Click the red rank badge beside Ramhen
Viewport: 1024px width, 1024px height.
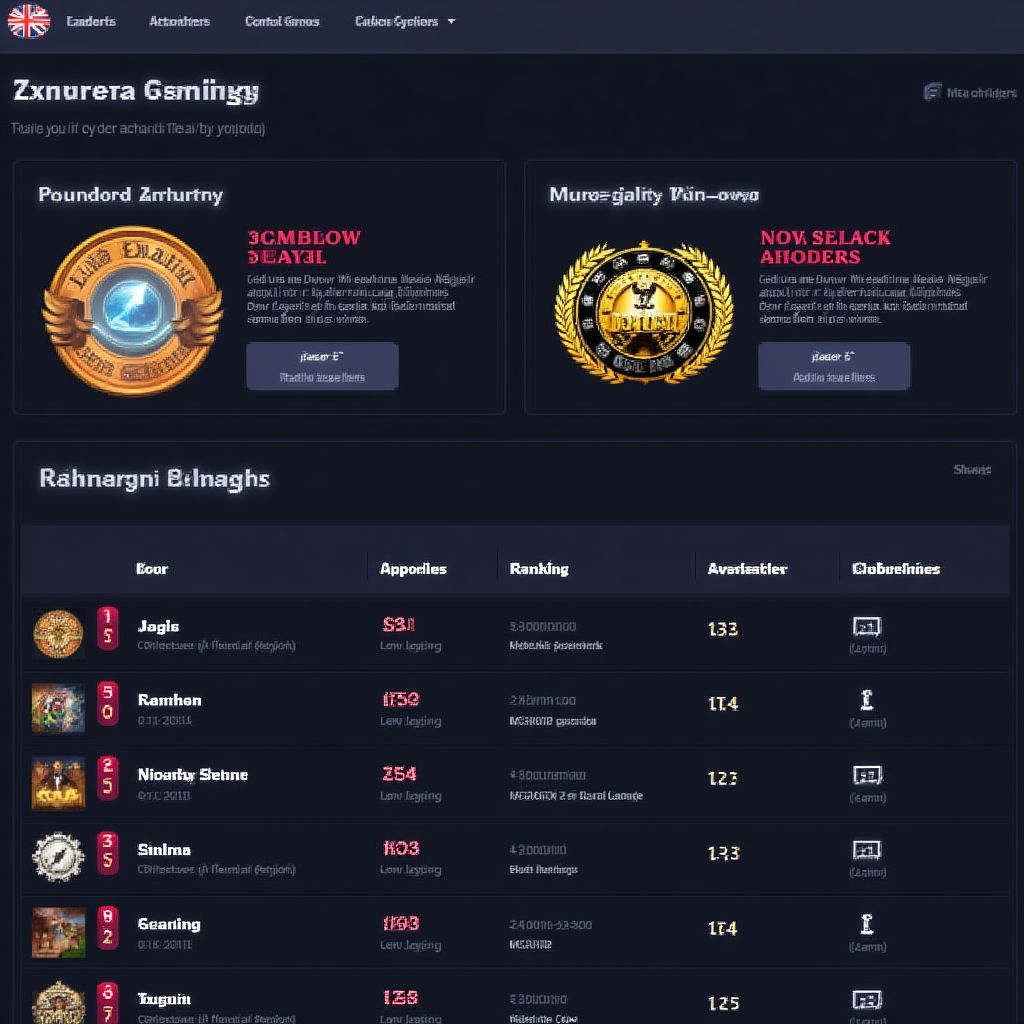tap(108, 702)
